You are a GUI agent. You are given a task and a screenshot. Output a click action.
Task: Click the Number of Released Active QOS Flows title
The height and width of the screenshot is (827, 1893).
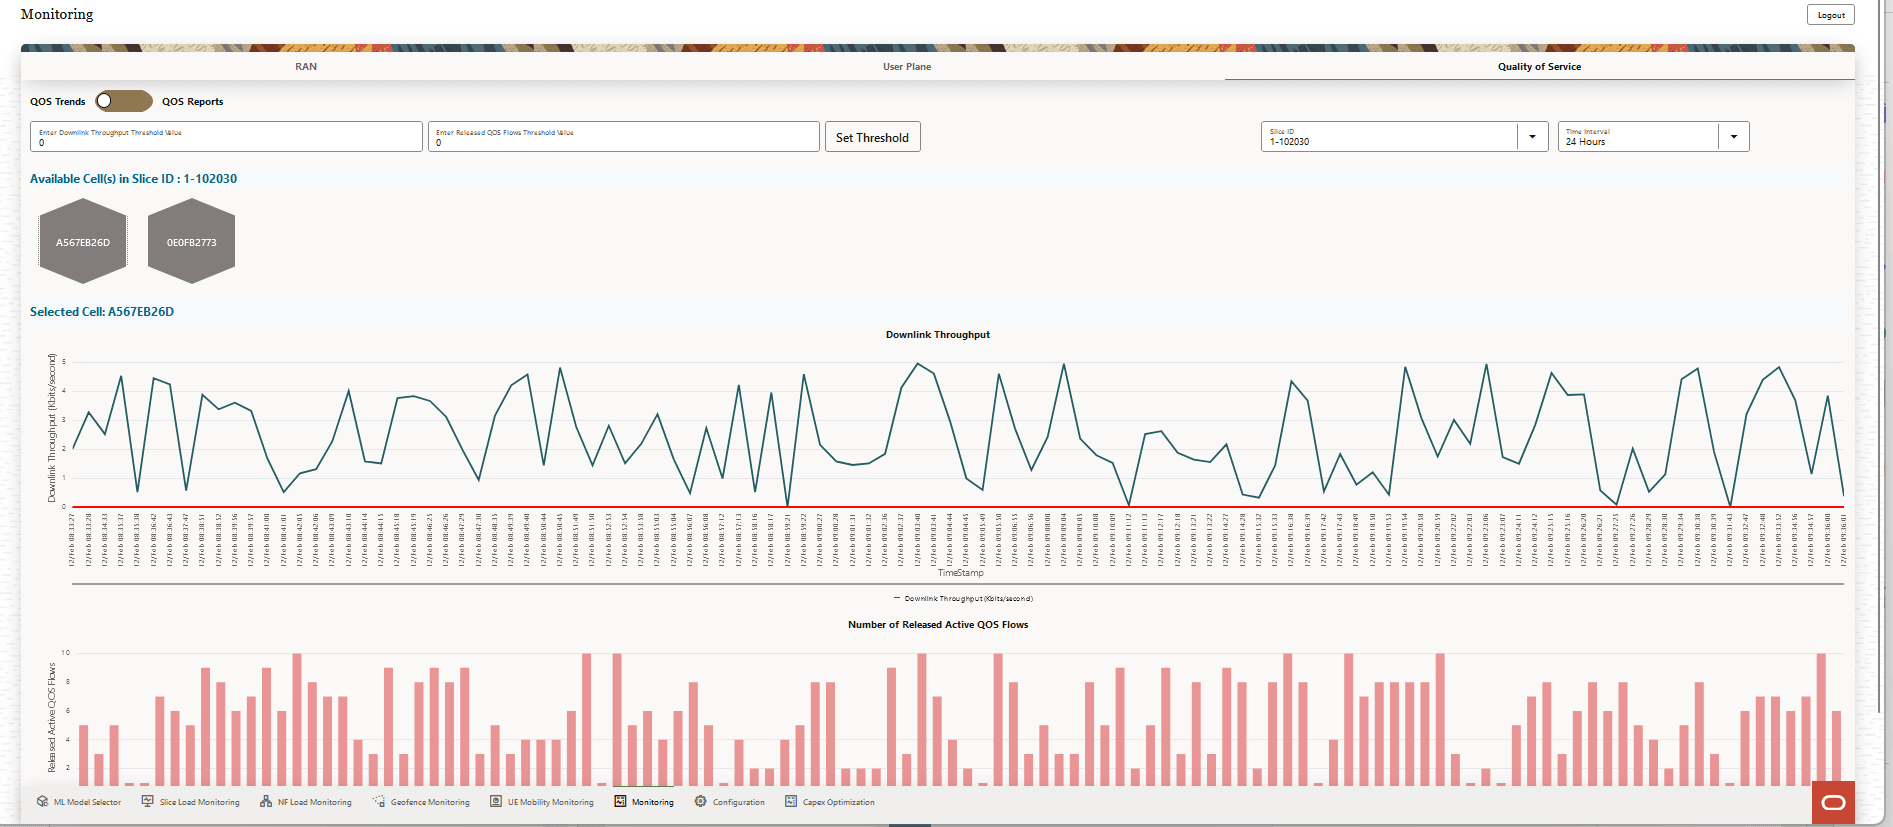(938, 625)
